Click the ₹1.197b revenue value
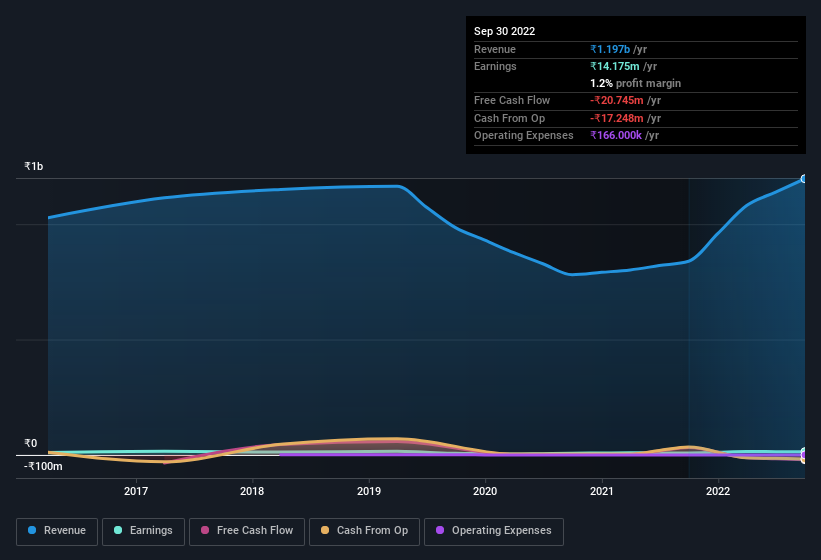821x560 pixels. tap(610, 49)
